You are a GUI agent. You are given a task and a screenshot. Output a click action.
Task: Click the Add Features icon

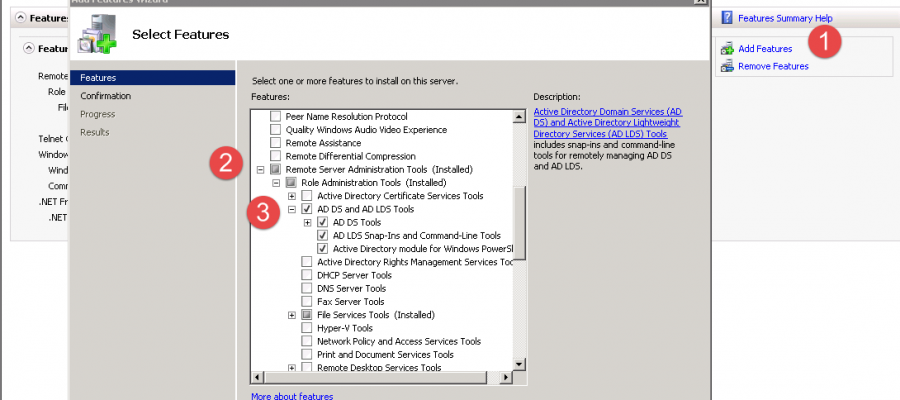pyautogui.click(x=727, y=49)
